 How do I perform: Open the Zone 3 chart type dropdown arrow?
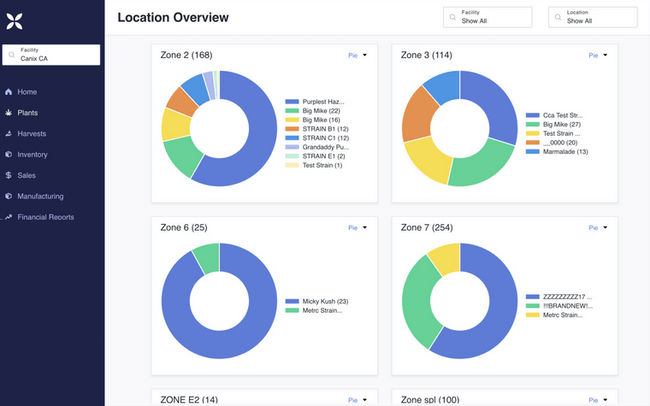pyautogui.click(x=605, y=55)
